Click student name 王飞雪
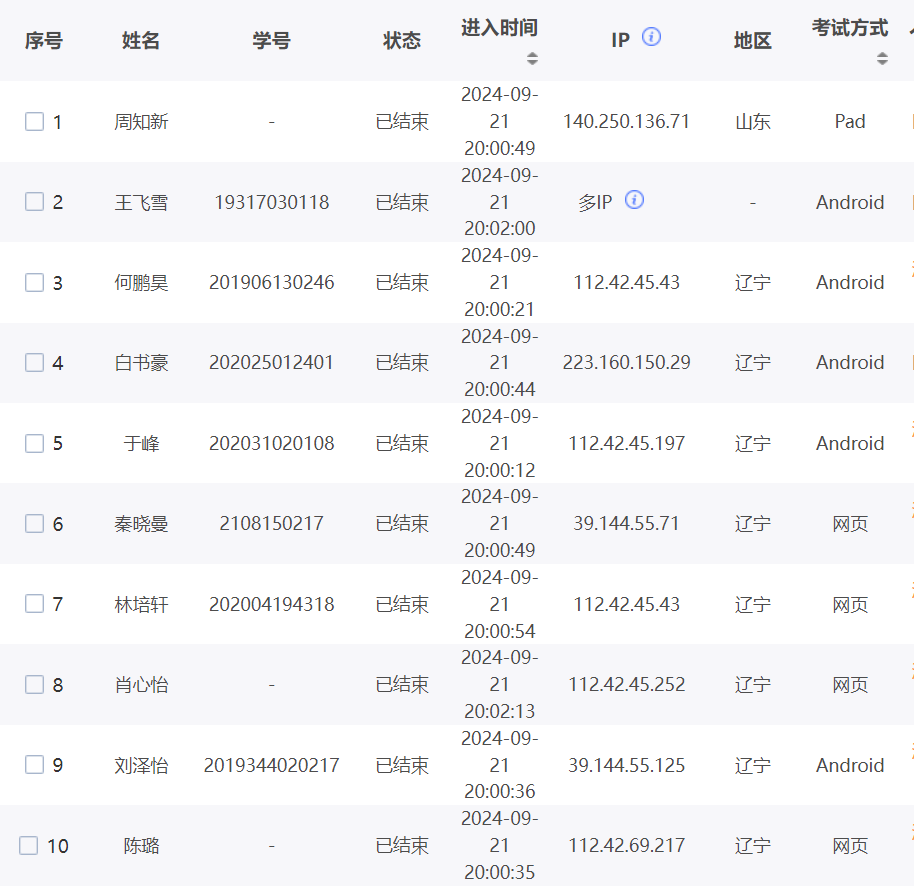Image resolution: width=914 pixels, height=887 pixels. click(x=141, y=203)
